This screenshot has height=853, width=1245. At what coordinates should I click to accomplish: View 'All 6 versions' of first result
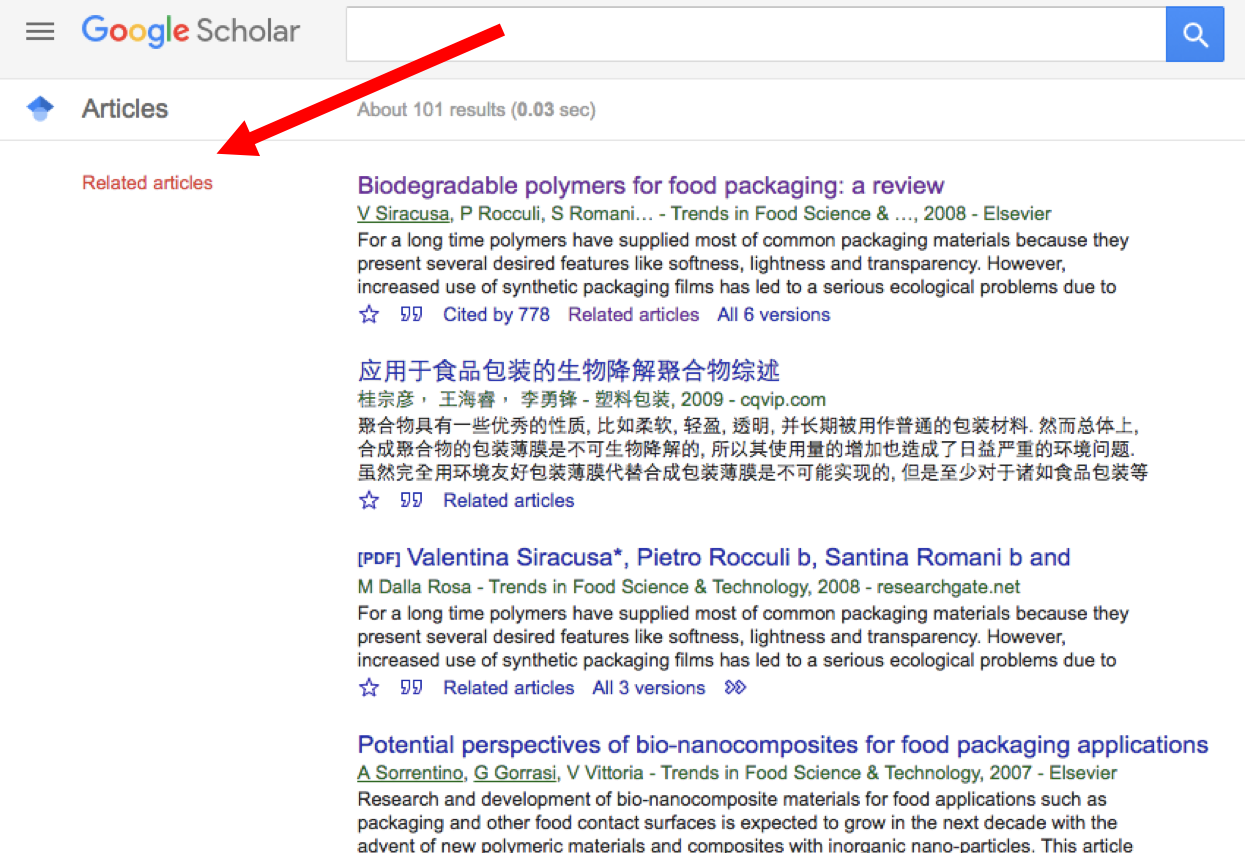click(773, 315)
